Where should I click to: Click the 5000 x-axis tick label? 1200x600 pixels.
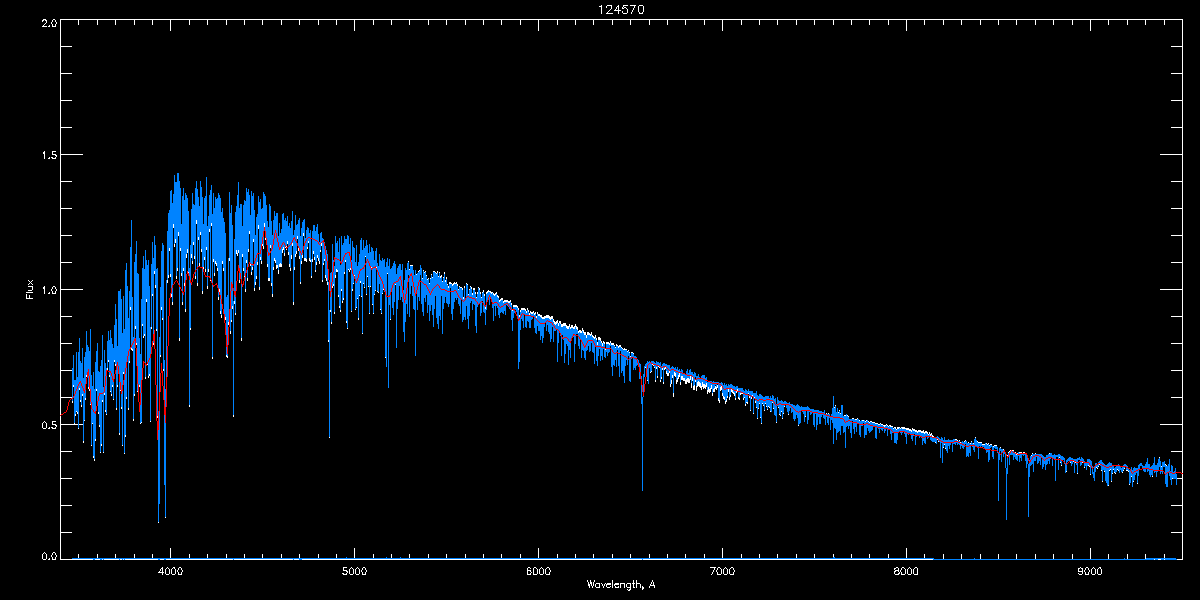[x=355, y=571]
